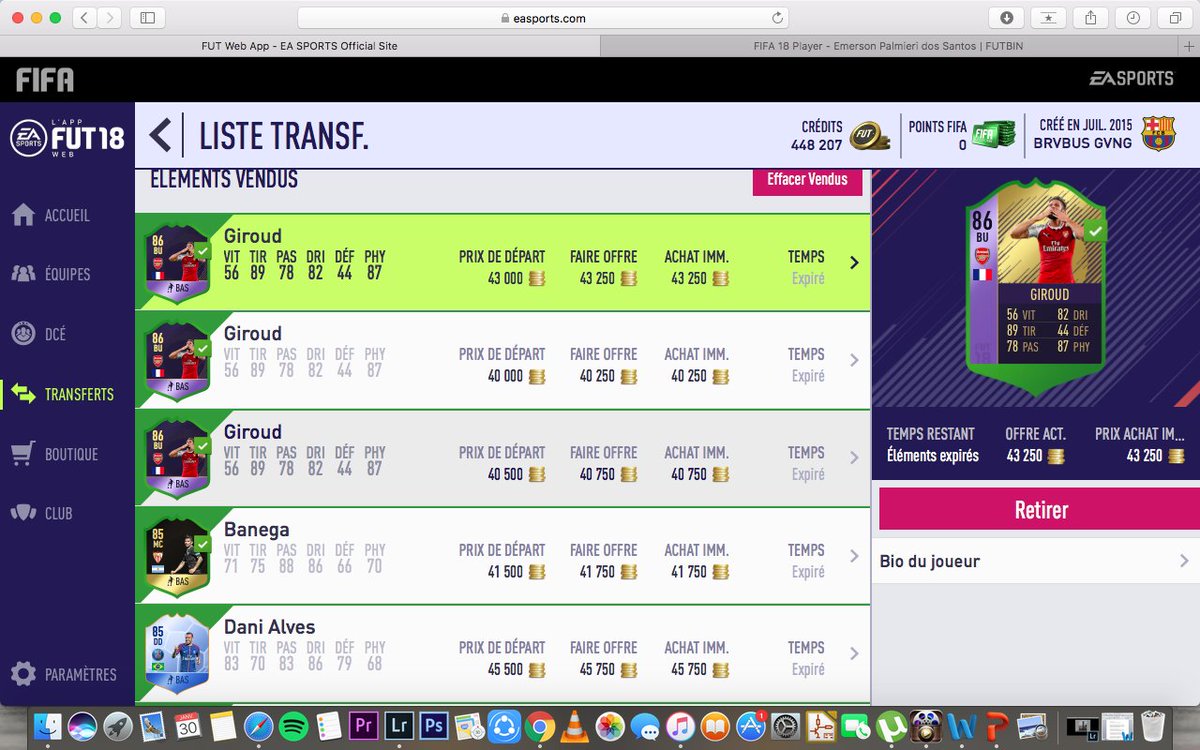The image size is (1200, 750).
Task: Launch Premiere Pro from Dock
Action: (x=363, y=726)
